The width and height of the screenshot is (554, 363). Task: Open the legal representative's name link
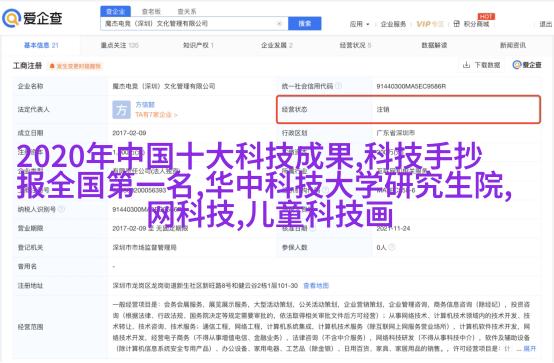click(145, 105)
